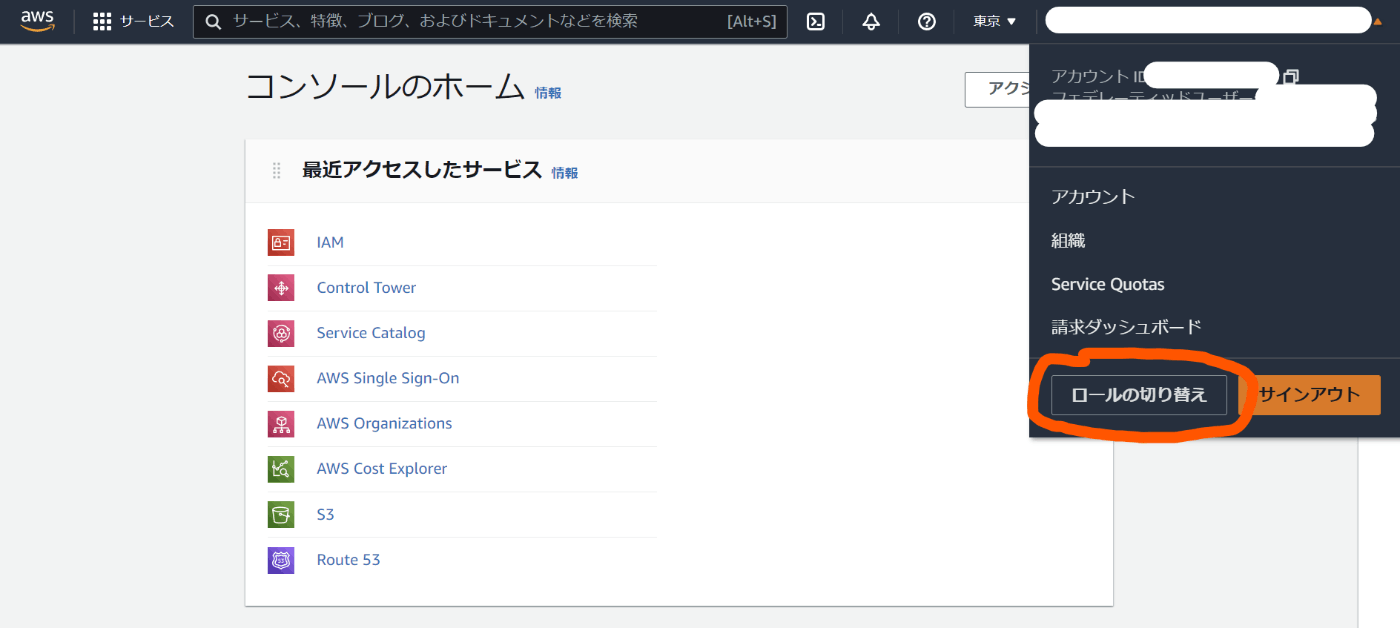1400x628 pixels.
Task: Click the AWS Cost Explorer icon
Action: click(x=281, y=469)
